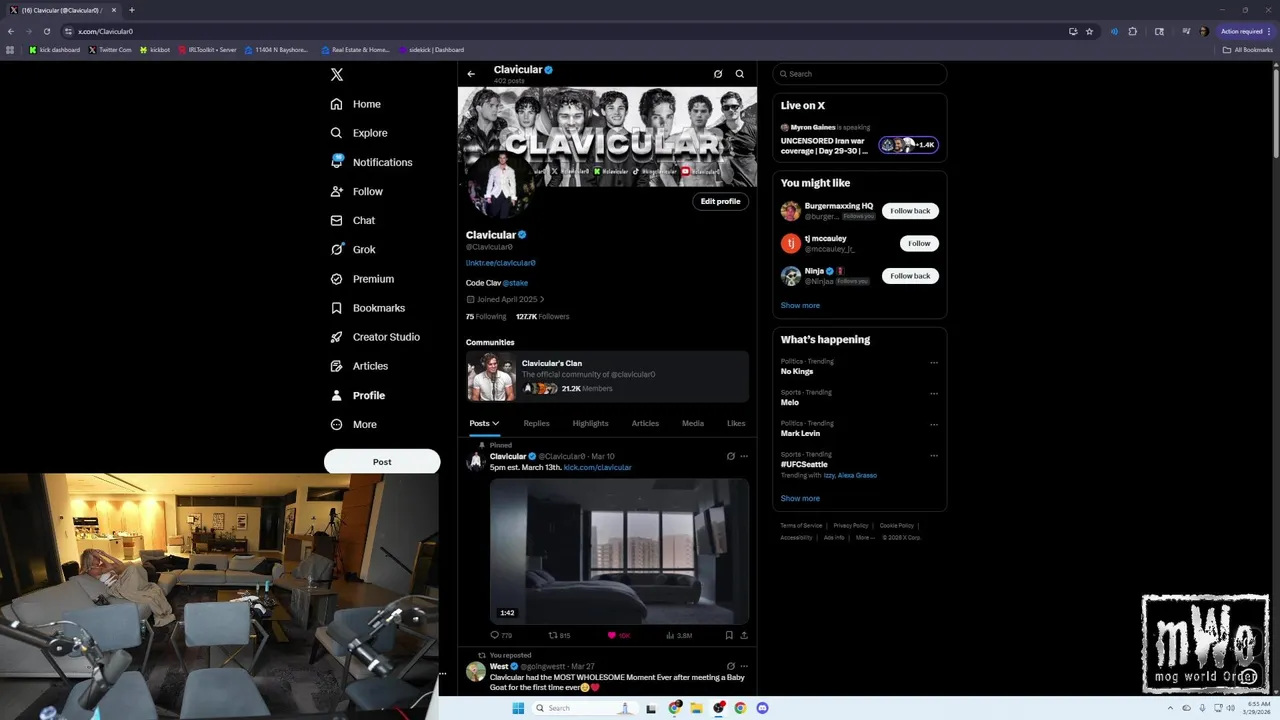
Task: Open the 127.7K Followers list
Action: pyautogui.click(x=542, y=316)
